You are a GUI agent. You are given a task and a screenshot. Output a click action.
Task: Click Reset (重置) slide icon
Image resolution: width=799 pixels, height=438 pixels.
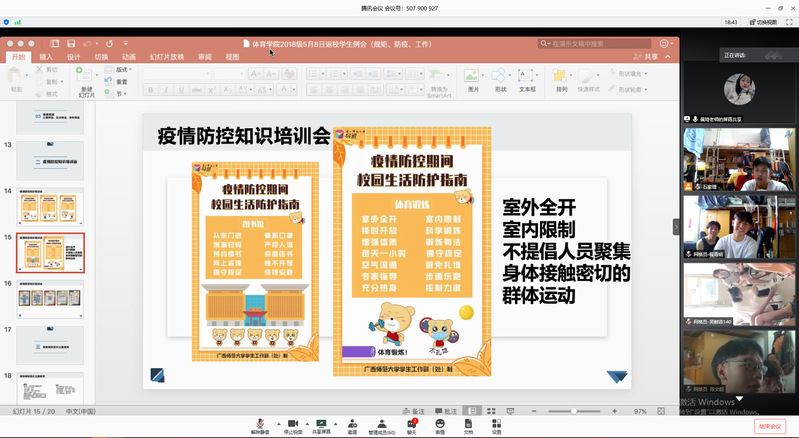click(x=109, y=81)
